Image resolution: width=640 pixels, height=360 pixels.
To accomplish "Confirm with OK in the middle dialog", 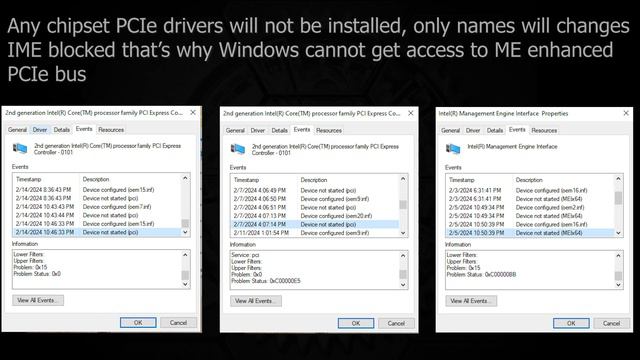I will tap(356, 323).
